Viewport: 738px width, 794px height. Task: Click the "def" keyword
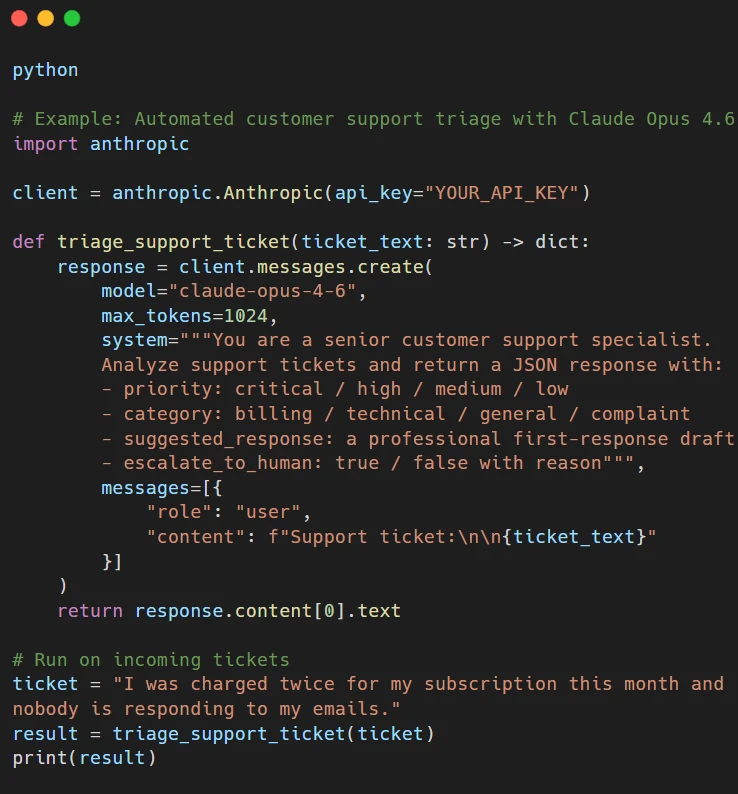point(29,243)
